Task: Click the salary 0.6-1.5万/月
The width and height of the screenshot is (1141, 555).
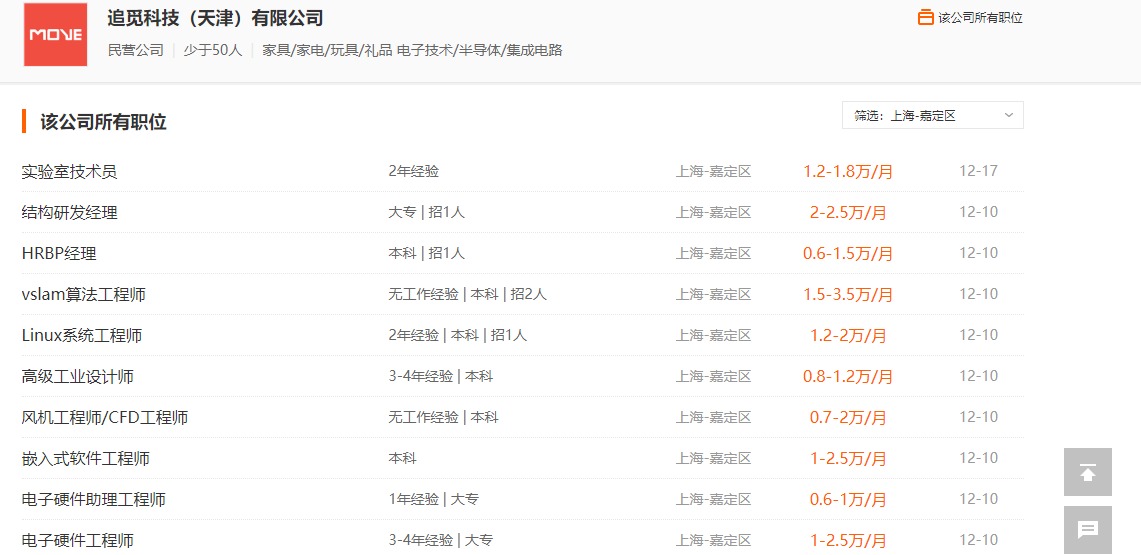Action: (848, 253)
